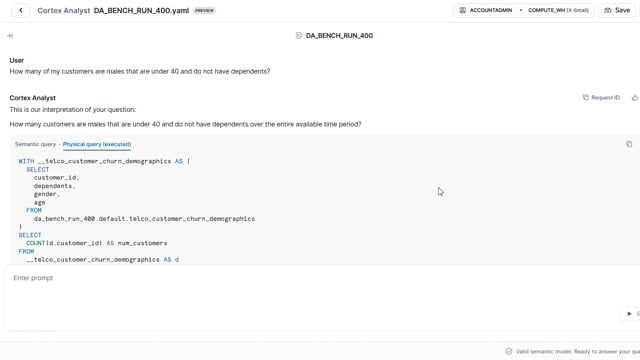Open the COMPUTE_WH warehouse selector
This screenshot has width=640, height=360.
pyautogui.click(x=558, y=10)
